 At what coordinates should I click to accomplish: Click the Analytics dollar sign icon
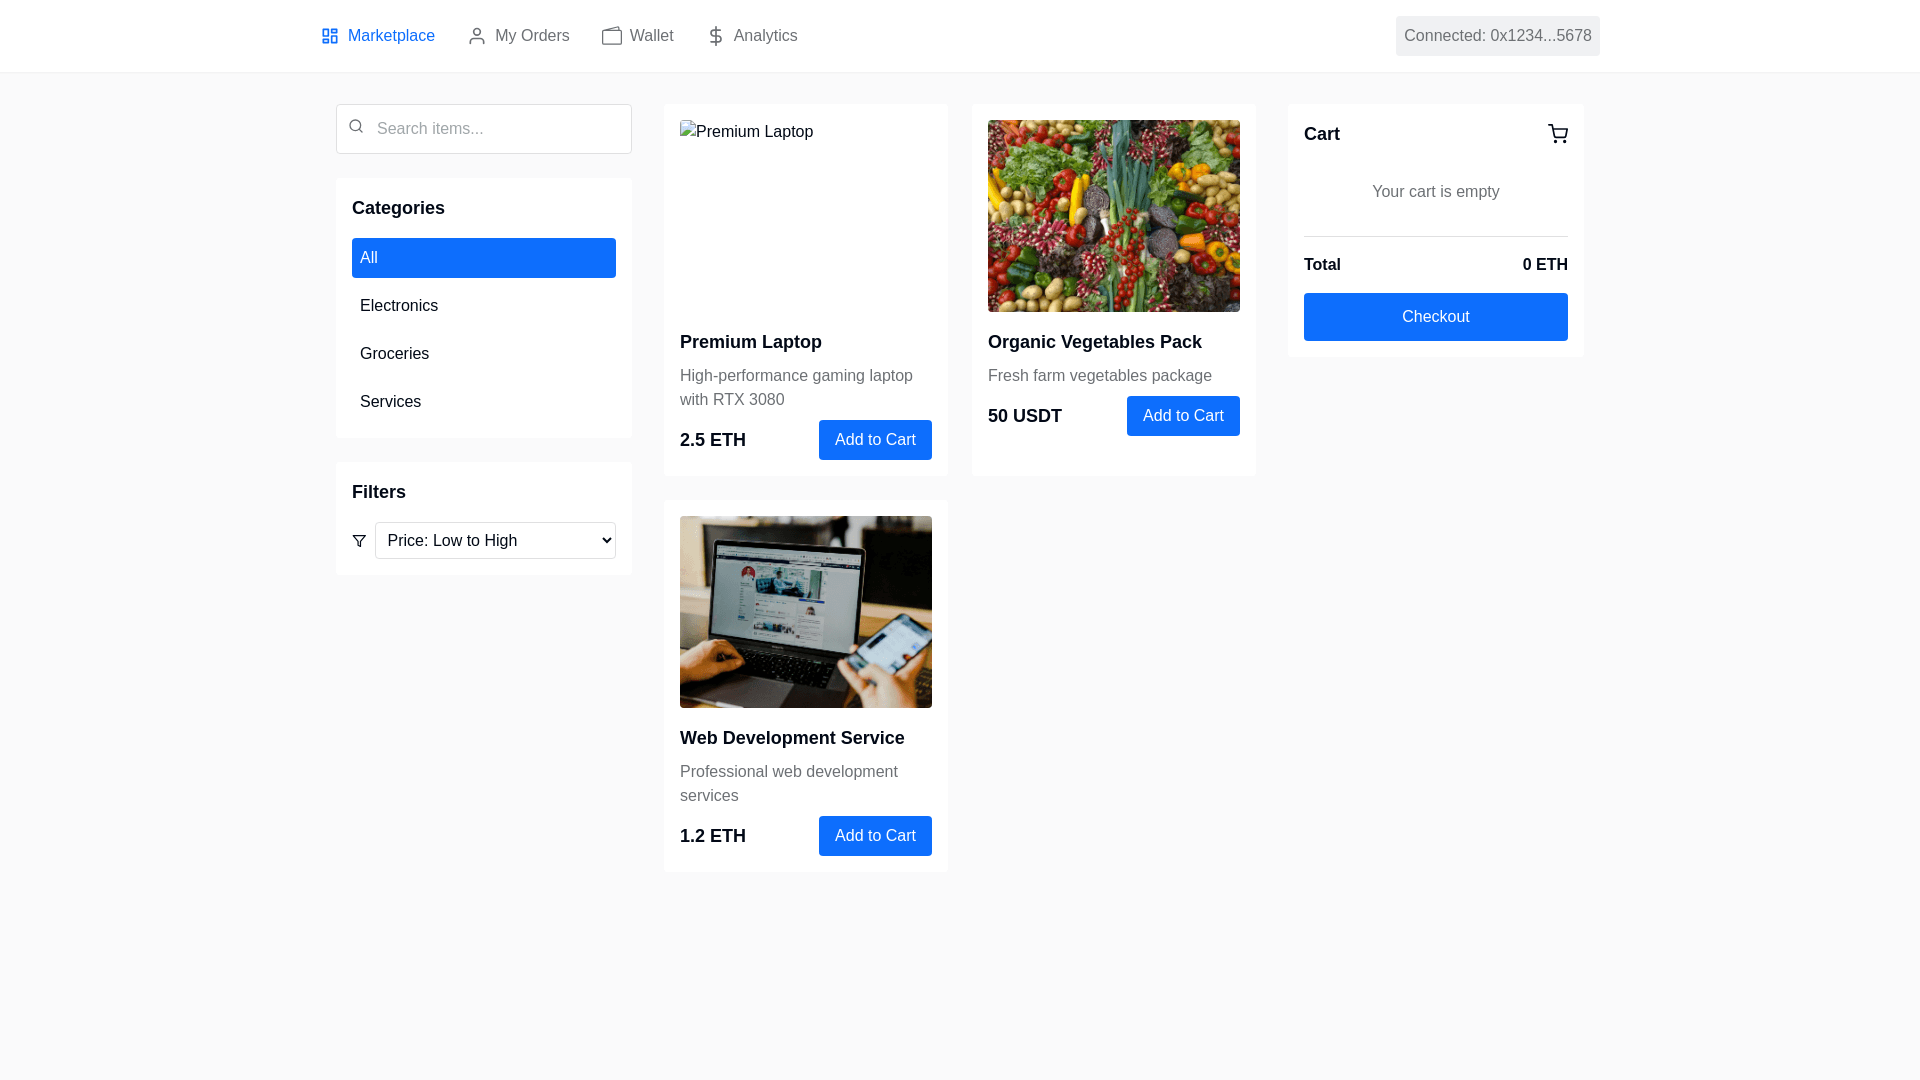point(716,36)
